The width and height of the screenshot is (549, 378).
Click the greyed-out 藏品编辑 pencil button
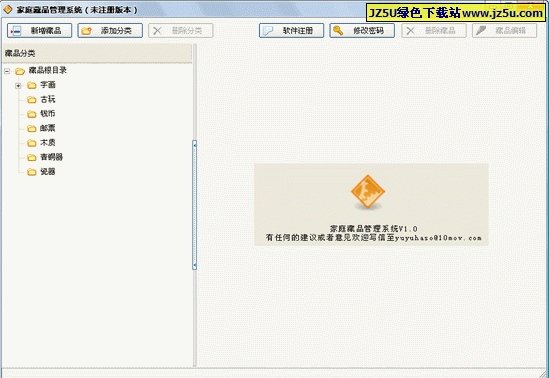(x=504, y=31)
